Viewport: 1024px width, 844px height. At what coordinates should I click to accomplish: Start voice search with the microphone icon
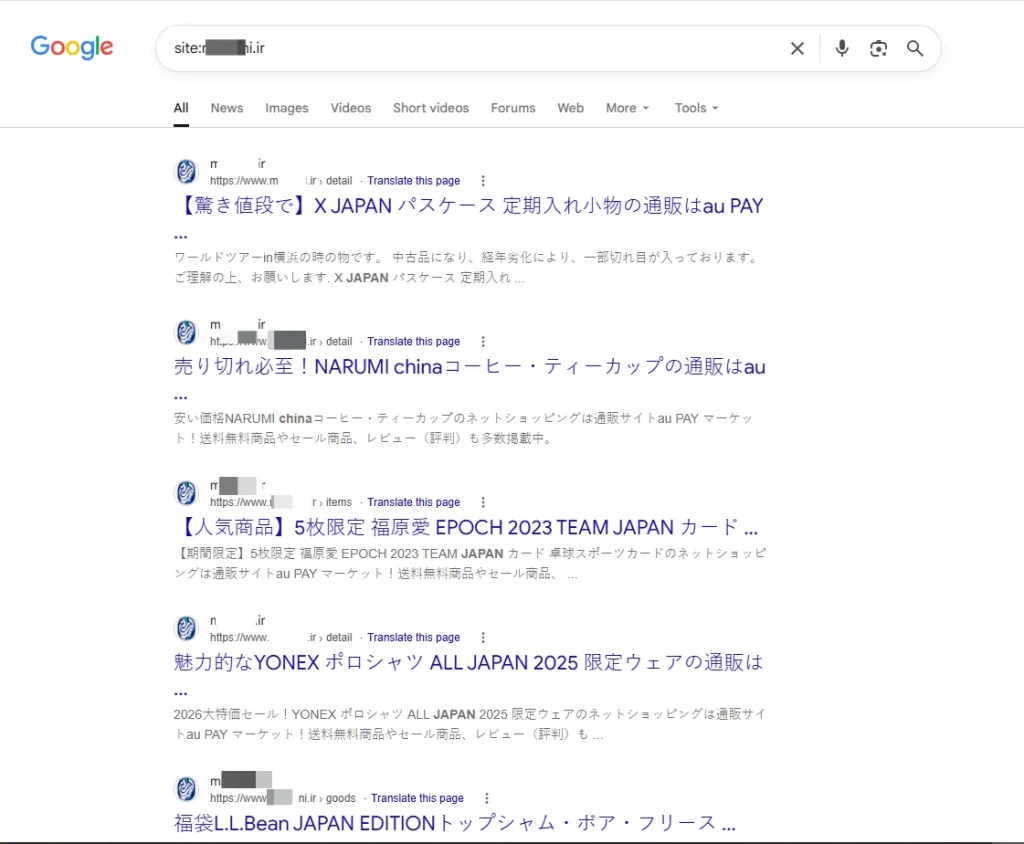(842, 48)
